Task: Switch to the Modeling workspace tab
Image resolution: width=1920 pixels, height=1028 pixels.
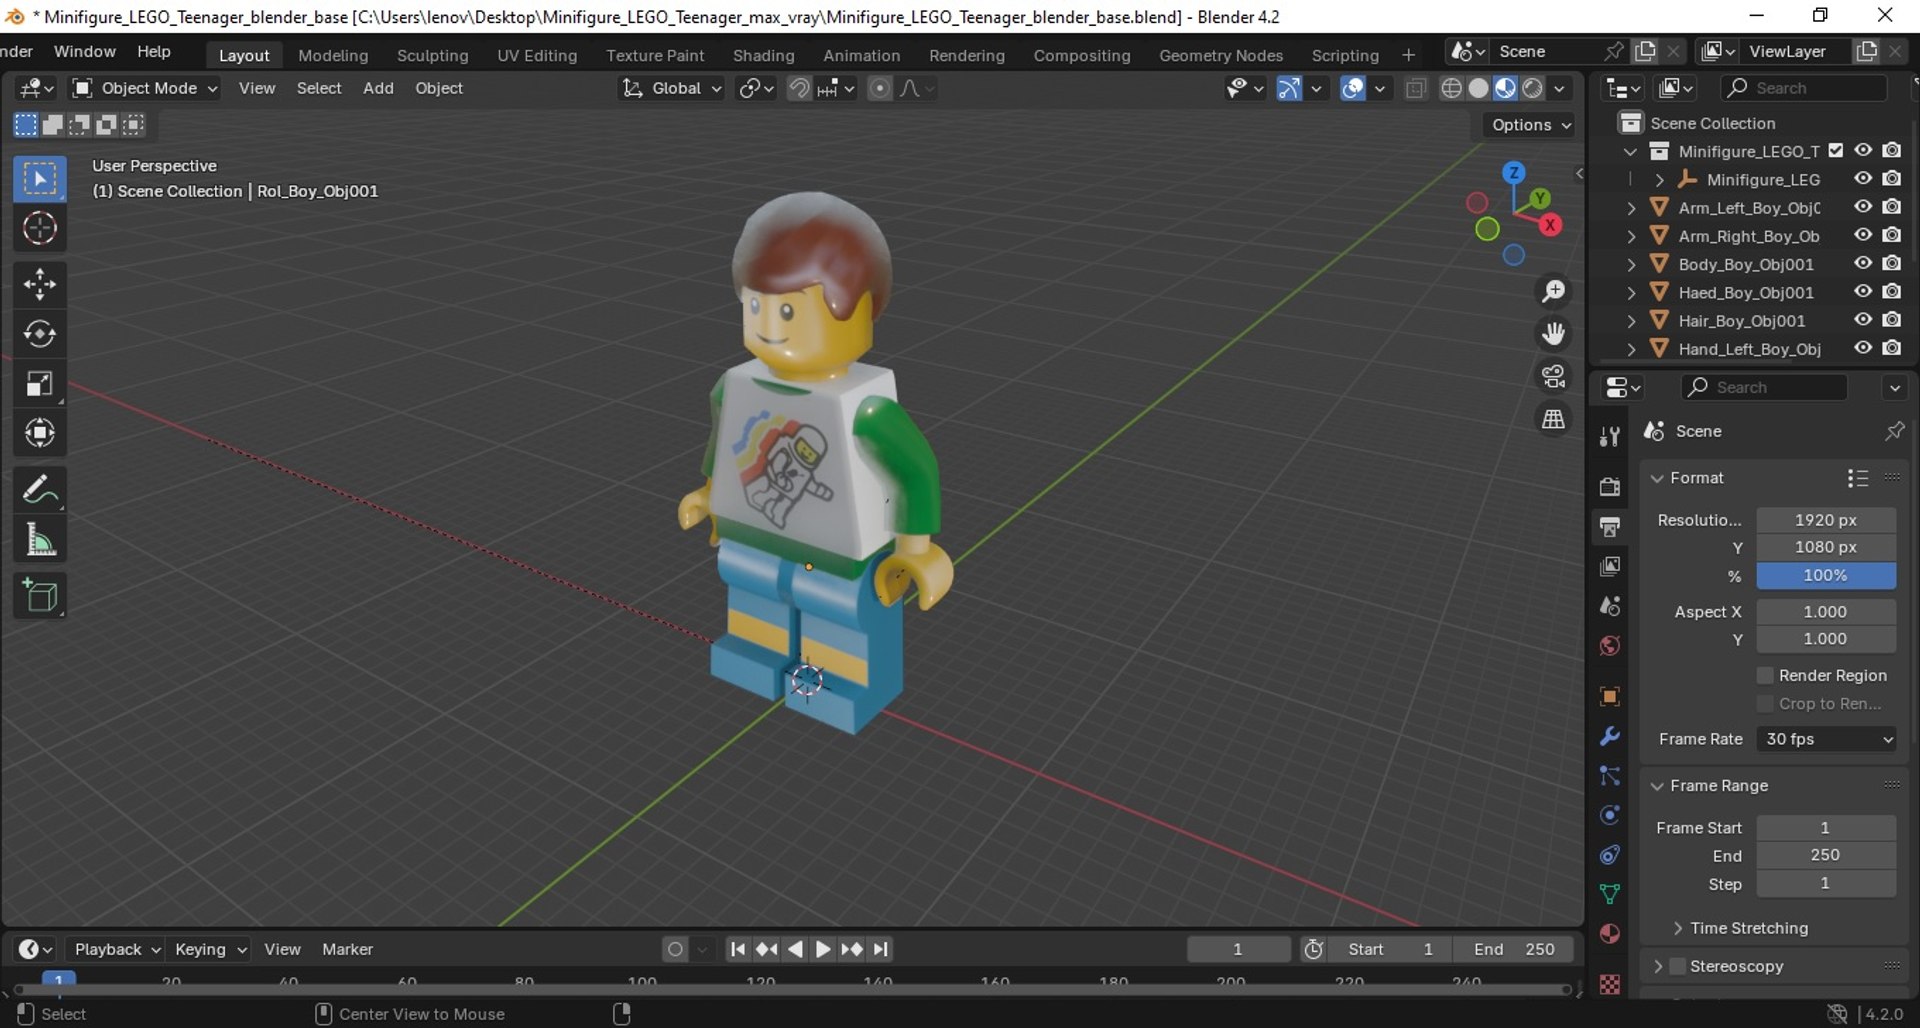Action: tap(333, 56)
